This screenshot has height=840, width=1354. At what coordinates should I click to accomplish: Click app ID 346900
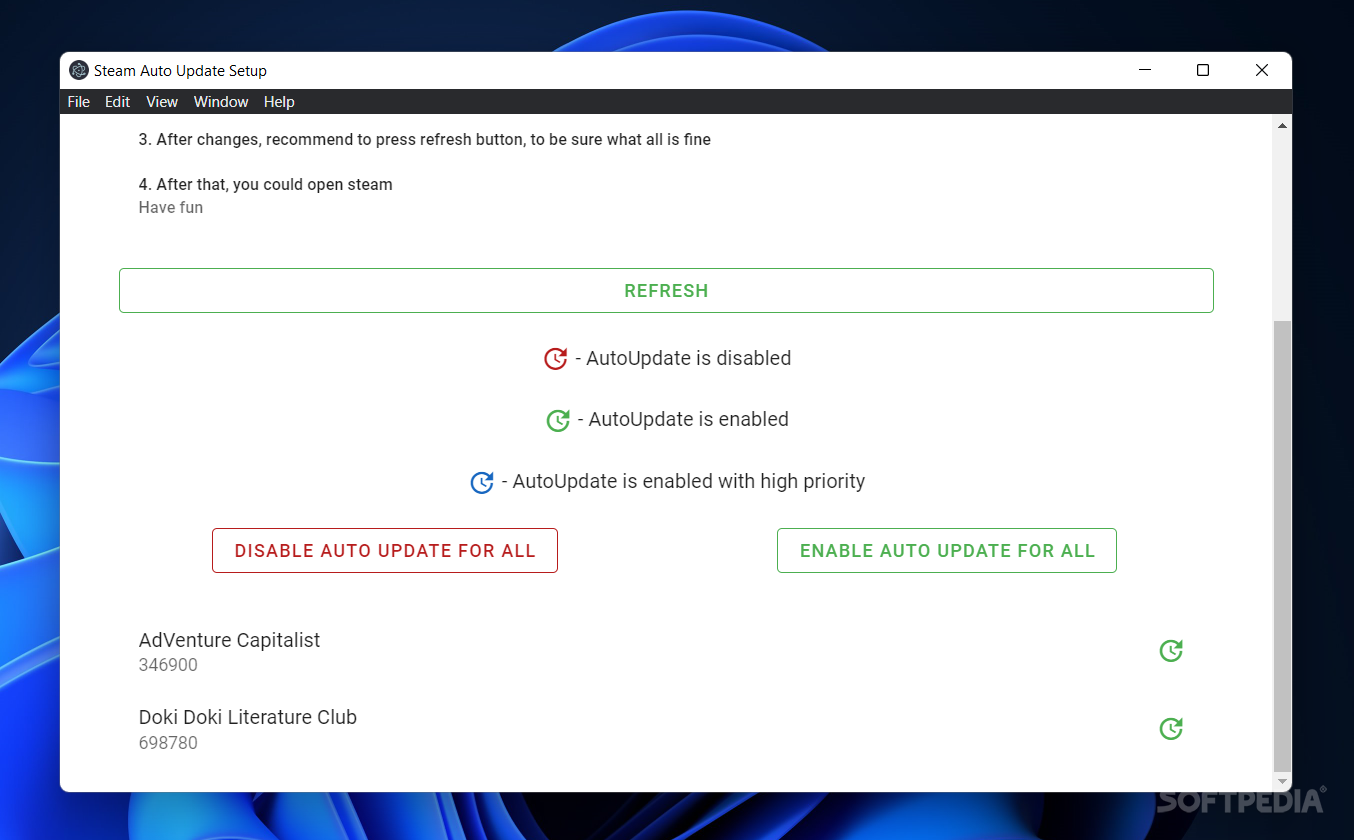[168, 665]
